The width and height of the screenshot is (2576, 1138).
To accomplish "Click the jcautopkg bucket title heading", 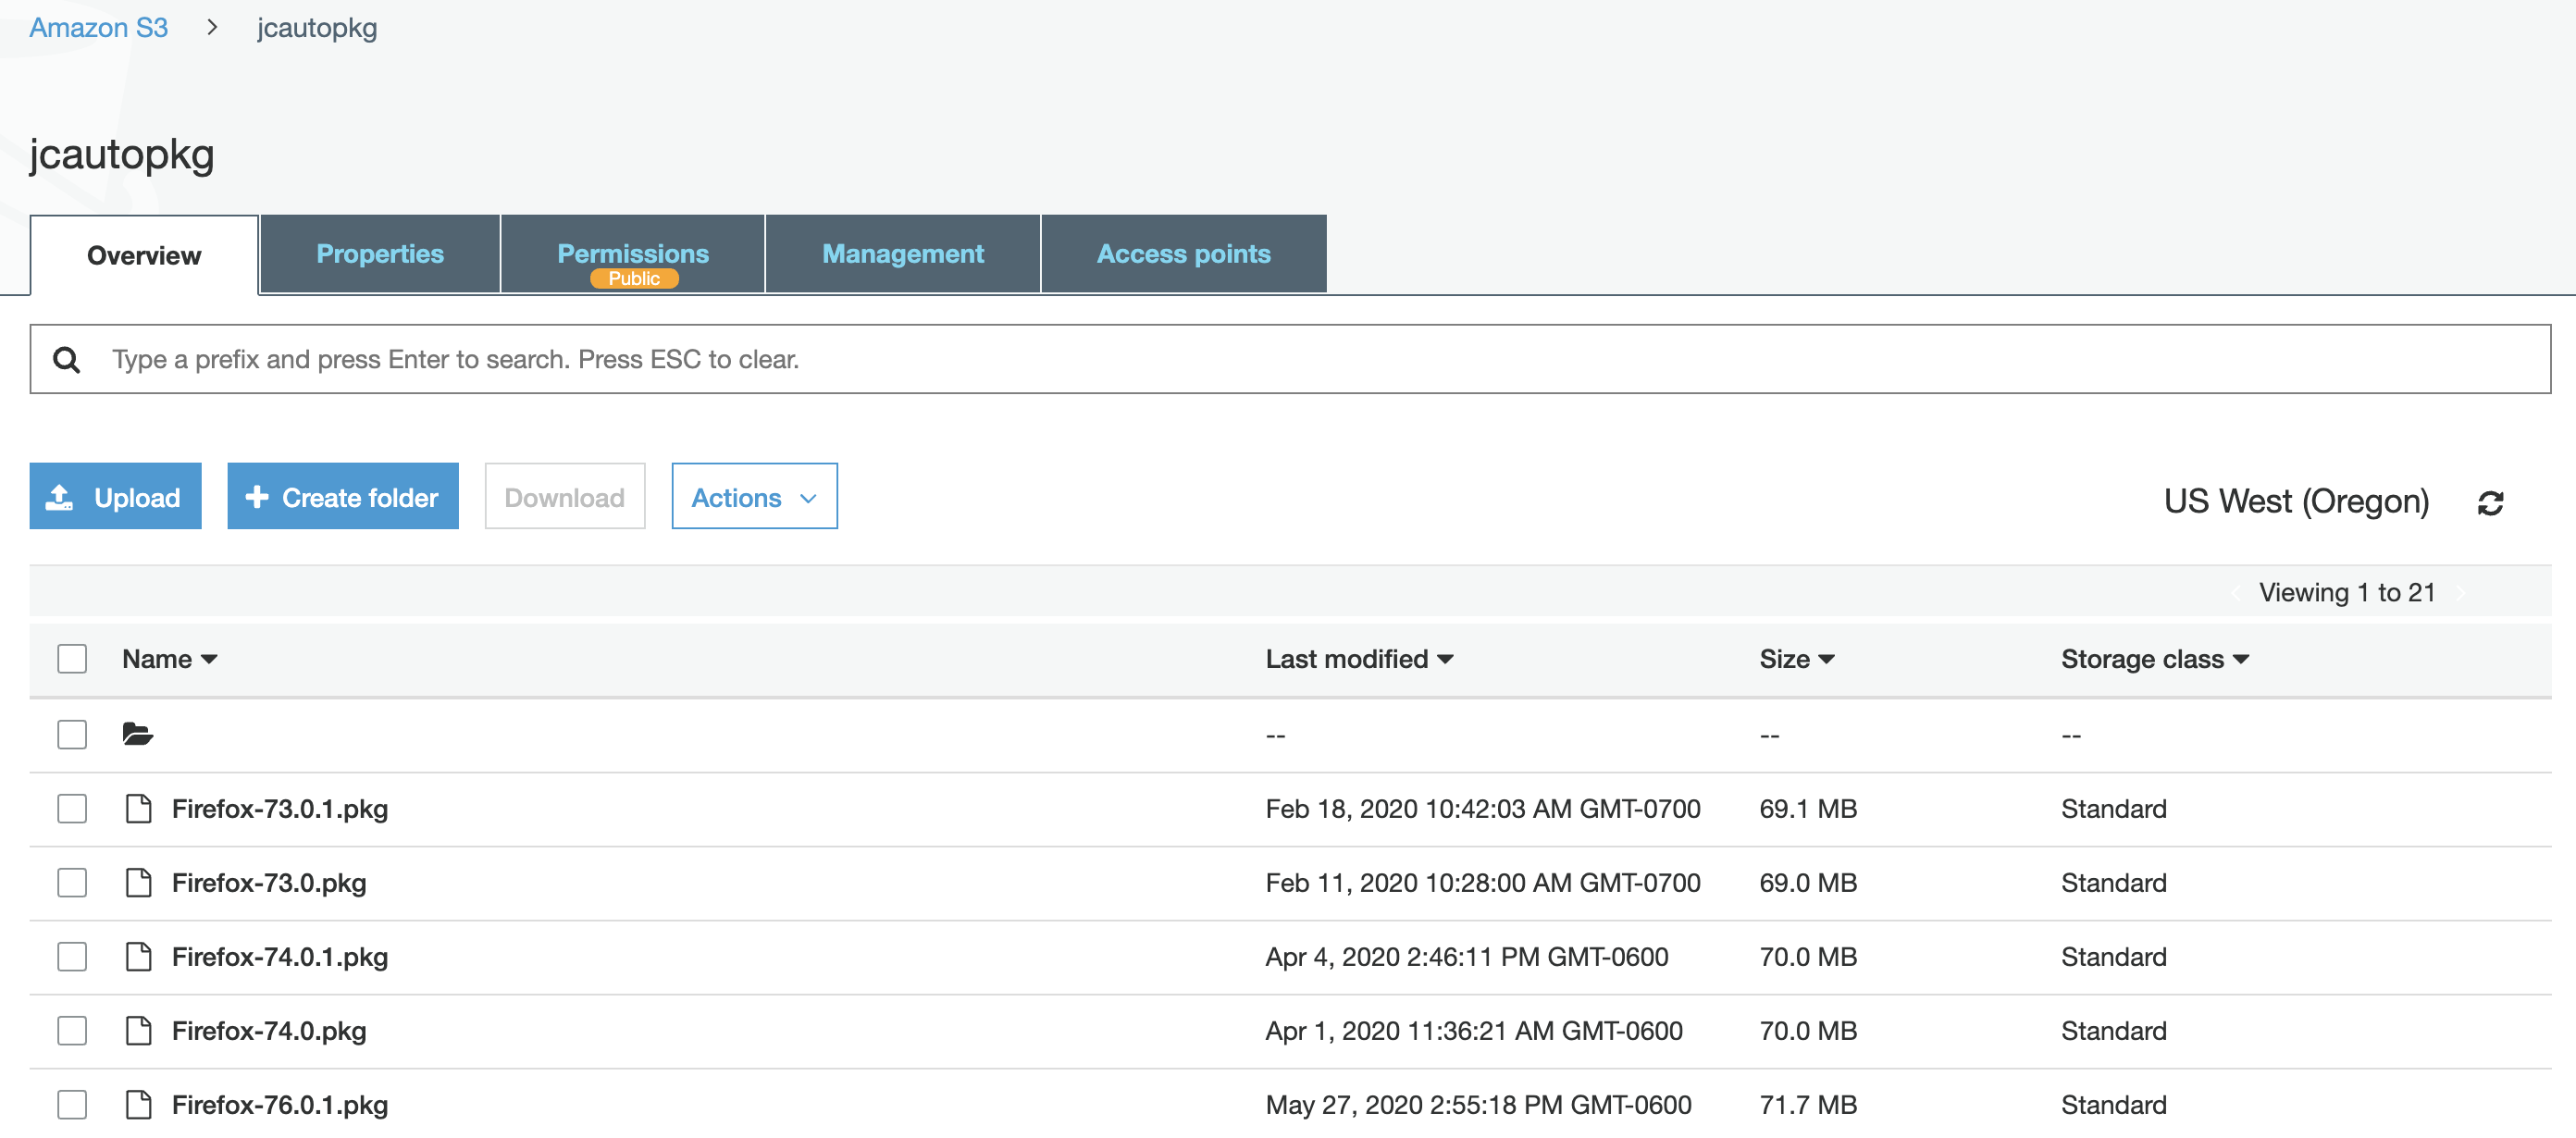I will (x=122, y=155).
